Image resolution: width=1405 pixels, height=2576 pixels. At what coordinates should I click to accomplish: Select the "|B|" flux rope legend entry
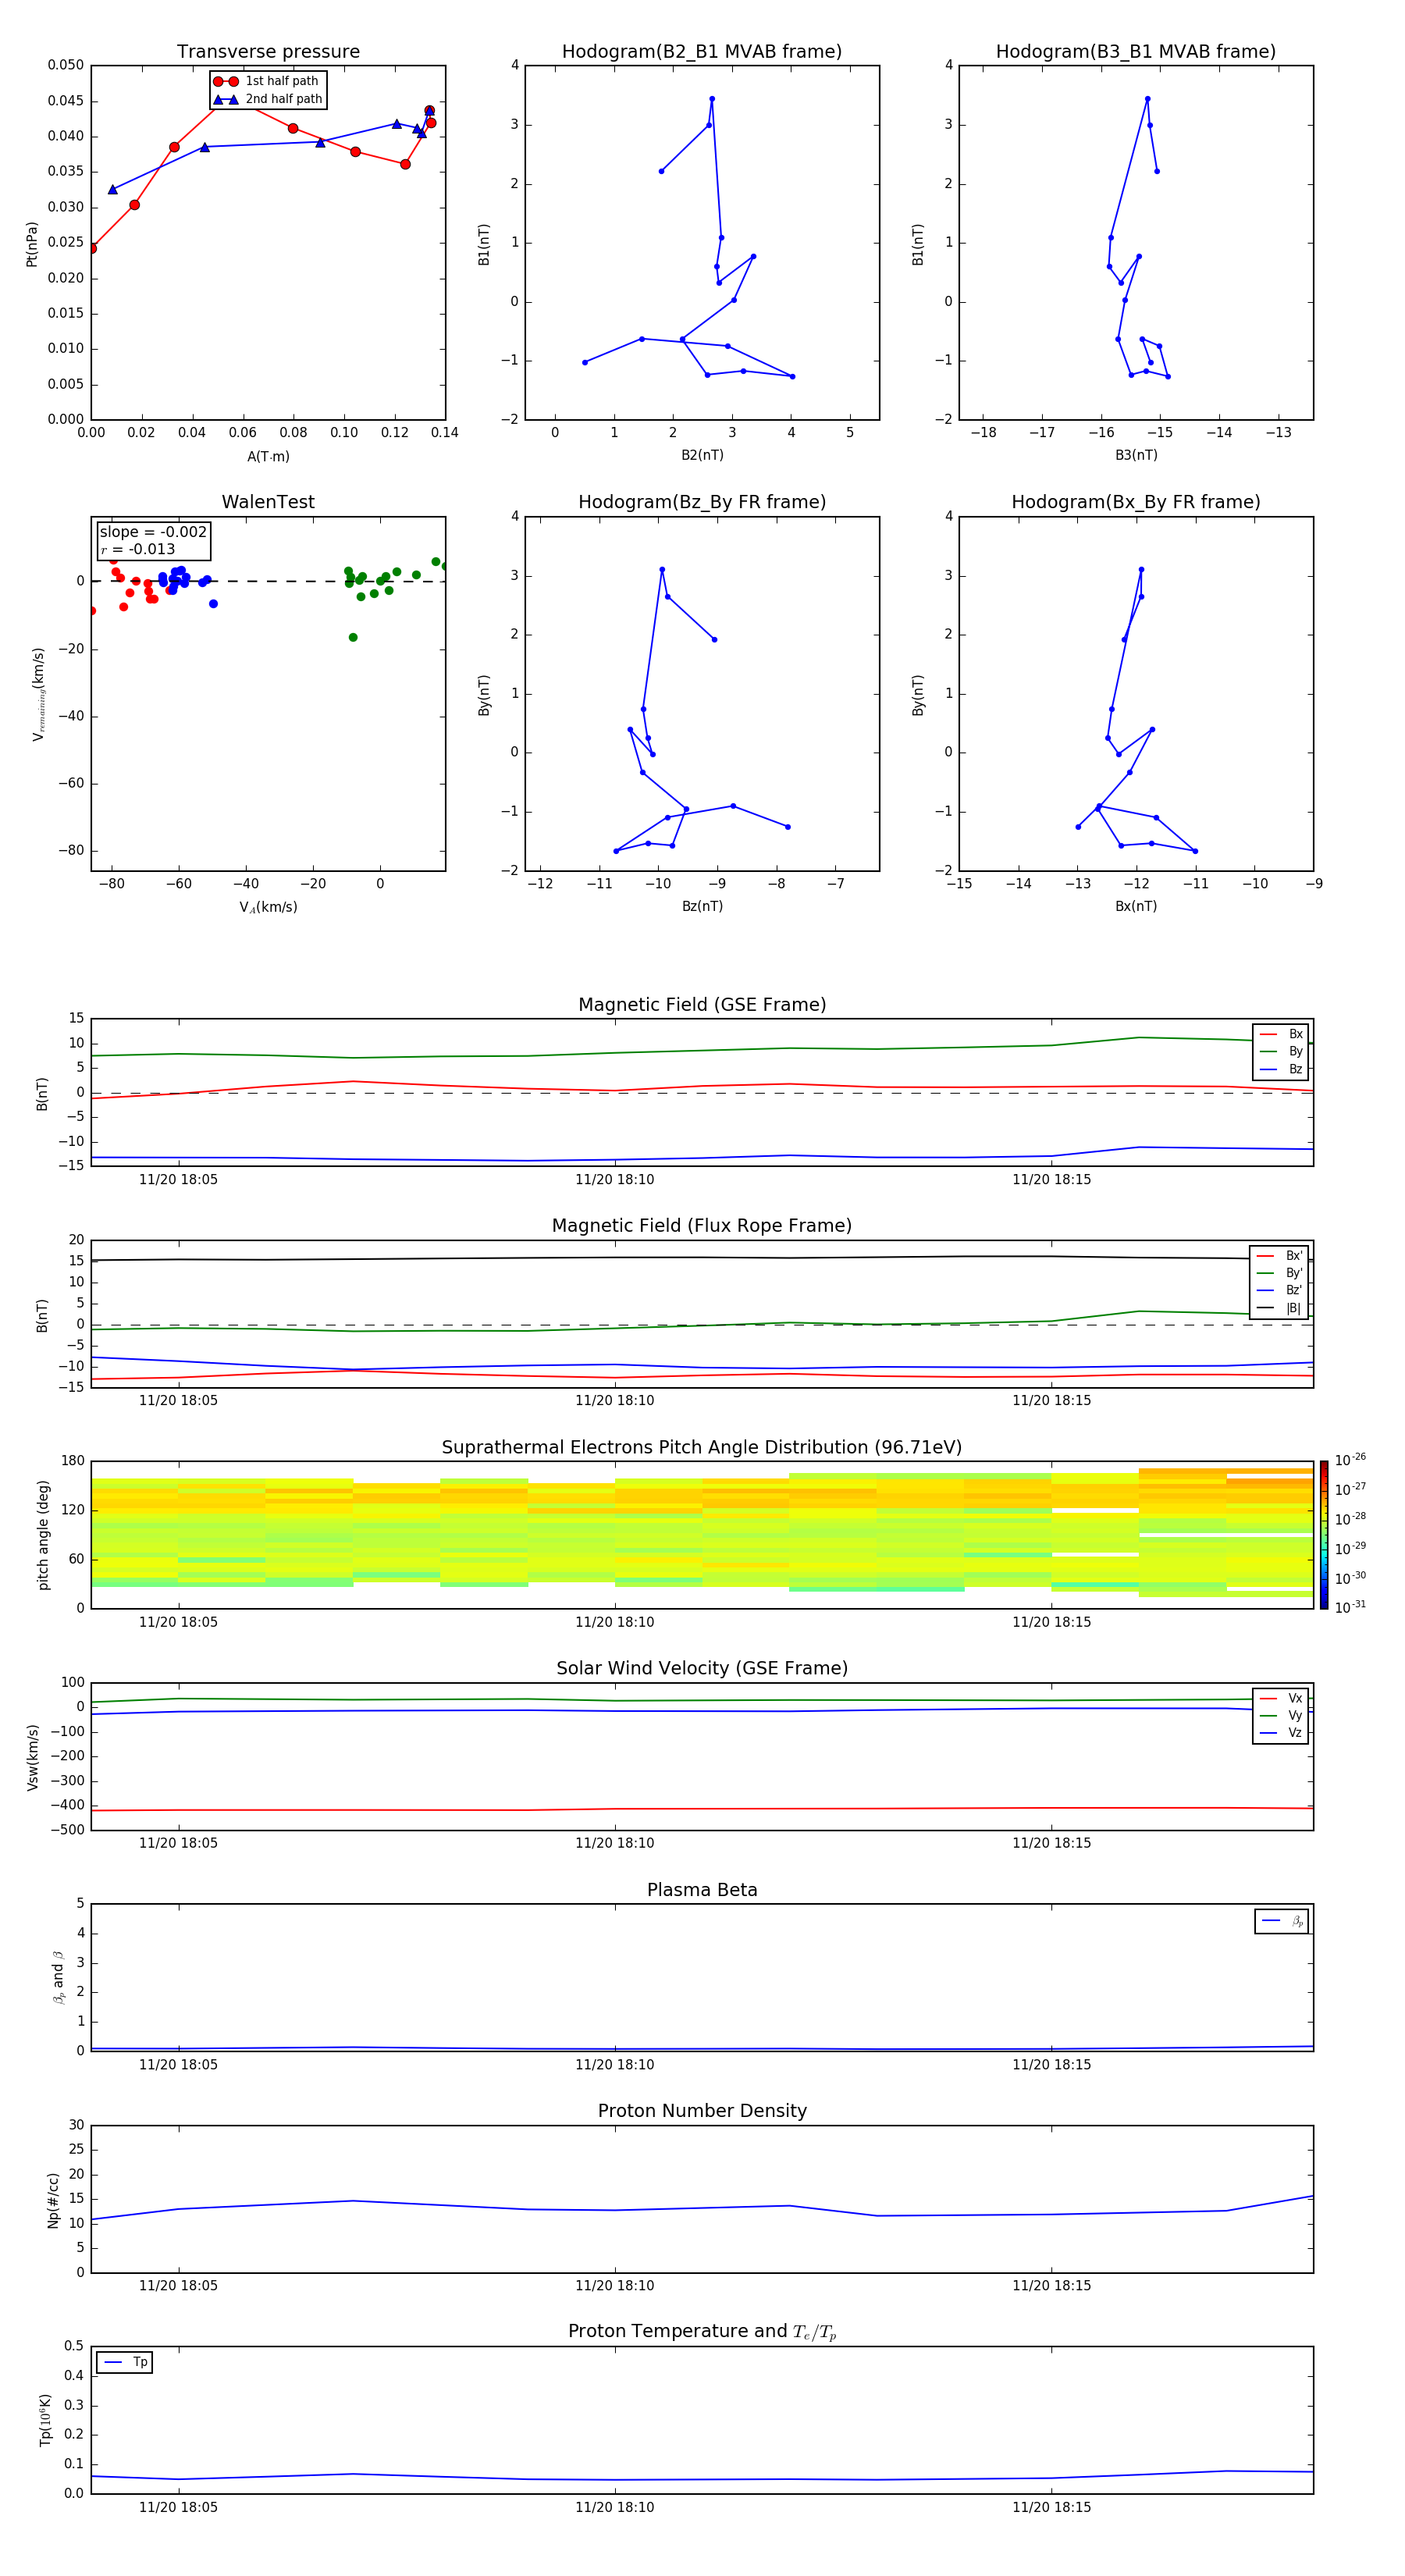click(1280, 1308)
